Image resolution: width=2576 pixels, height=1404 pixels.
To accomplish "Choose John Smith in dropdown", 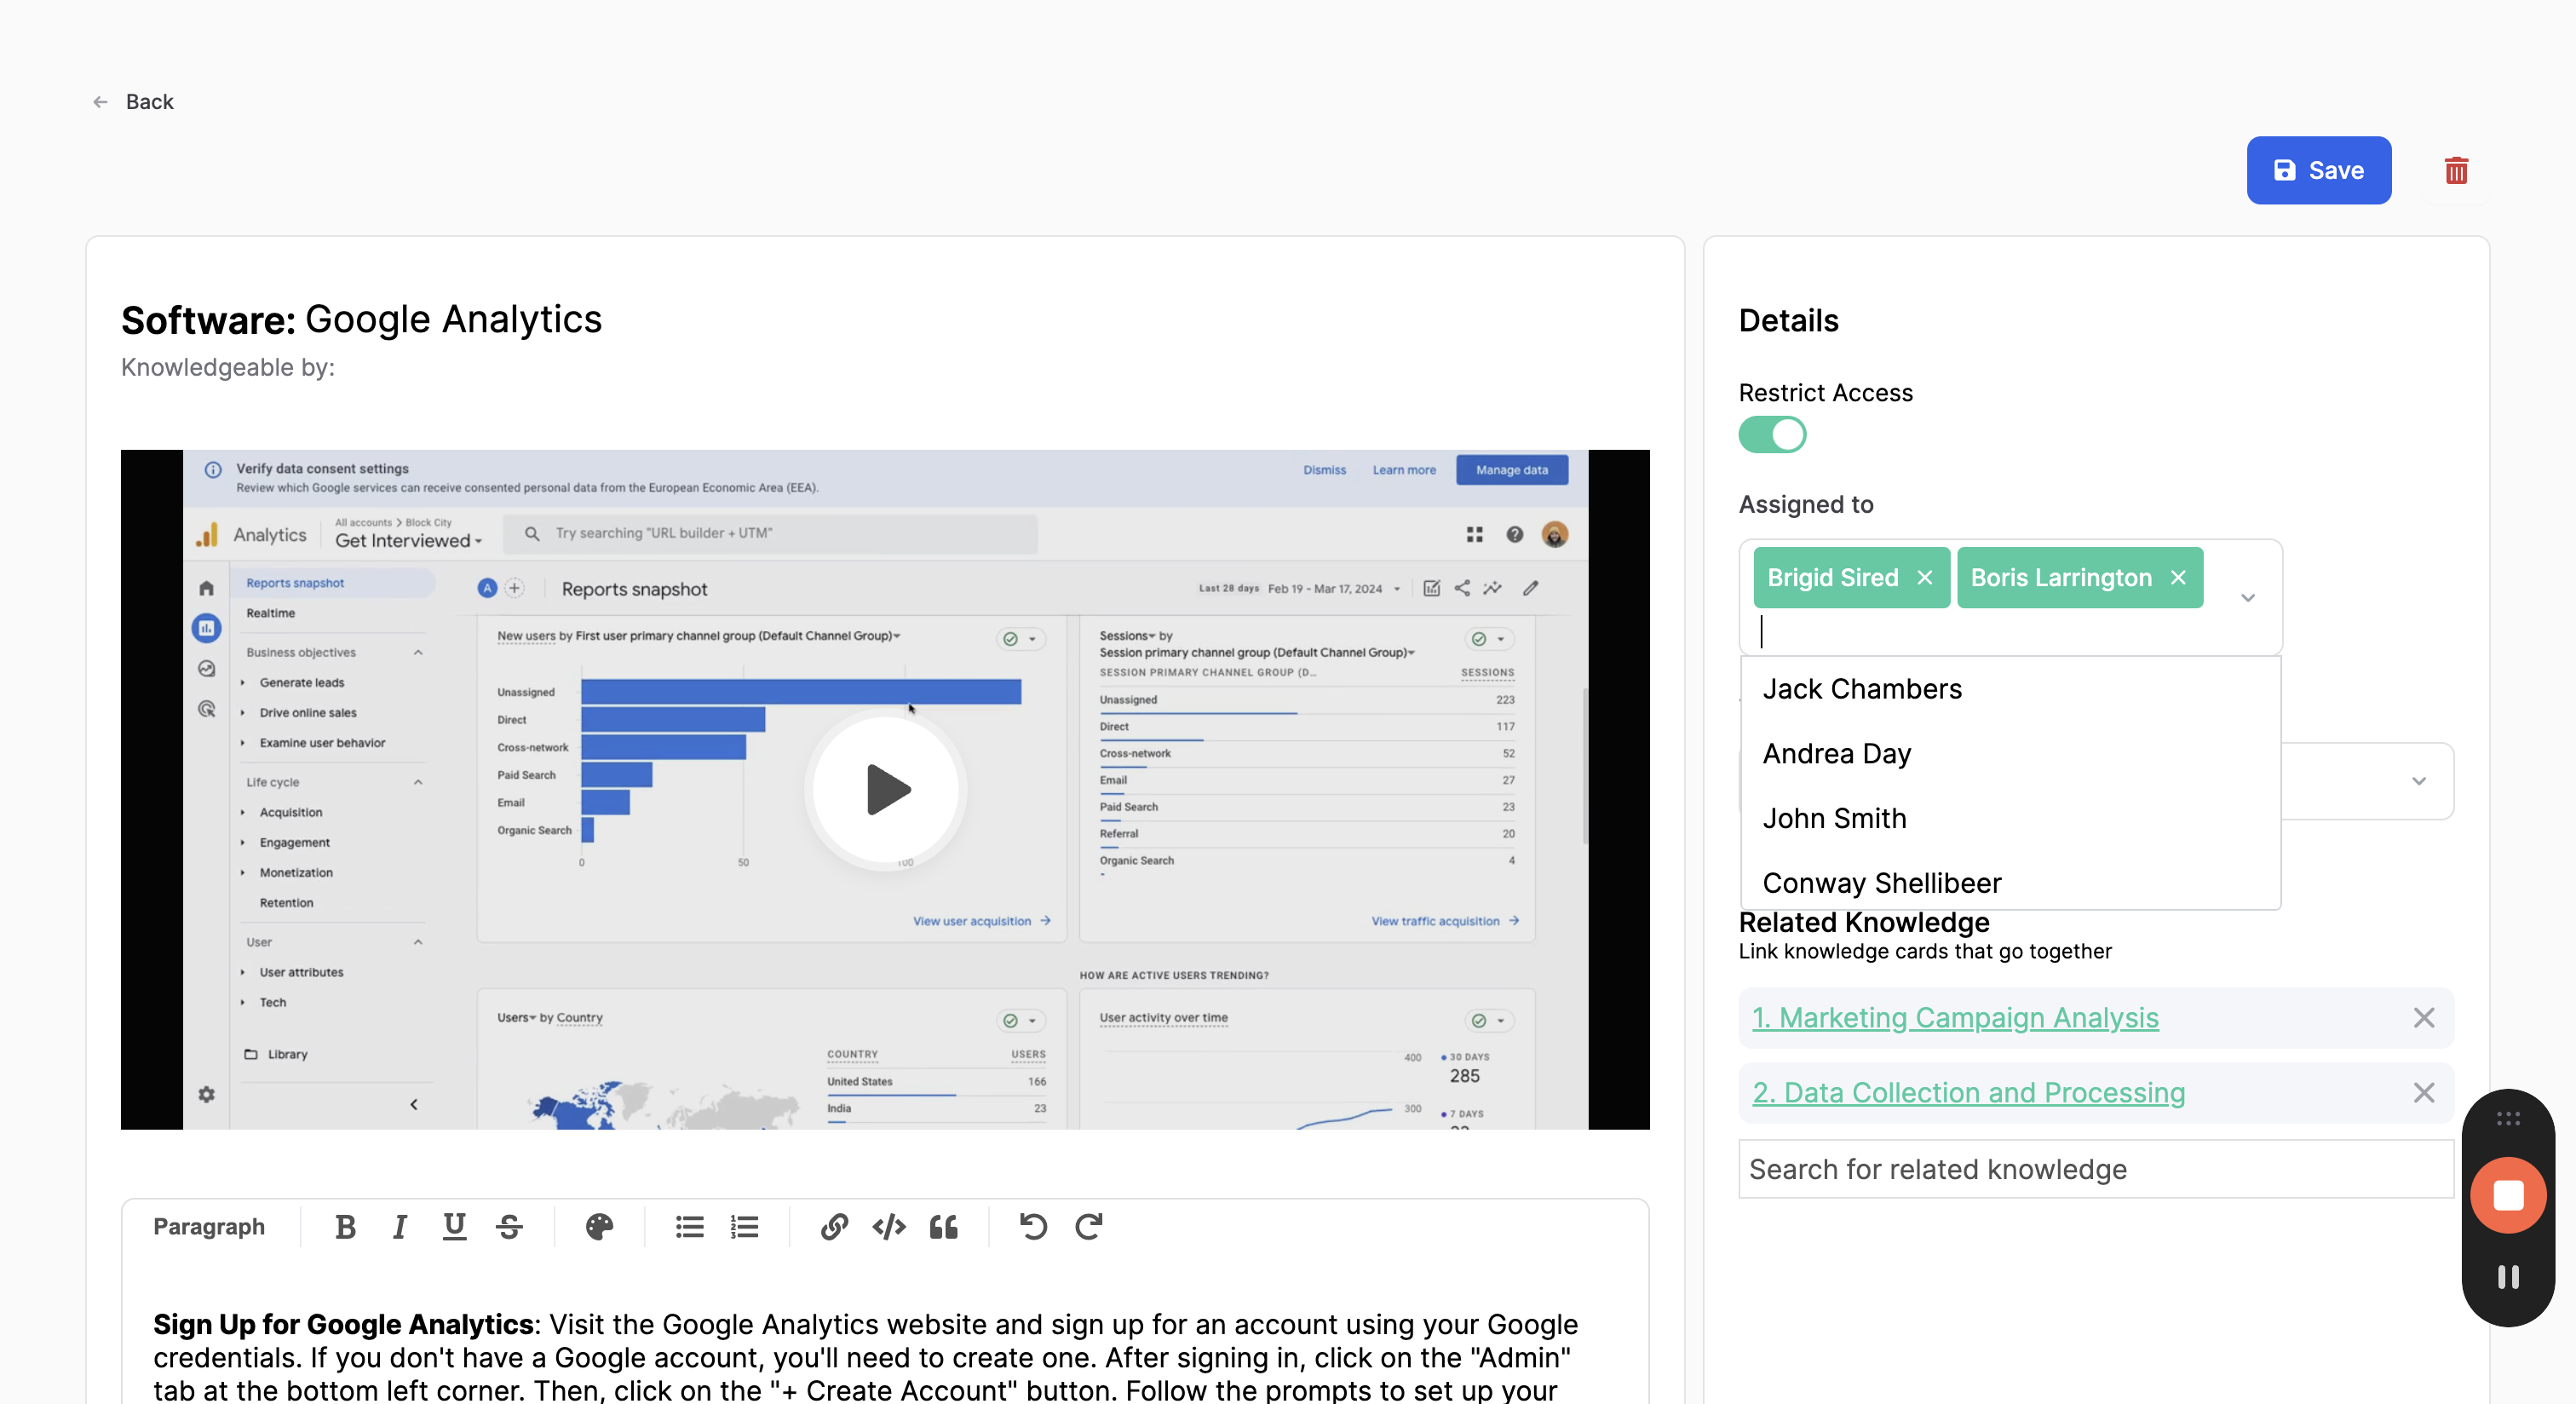I will coord(2010,818).
